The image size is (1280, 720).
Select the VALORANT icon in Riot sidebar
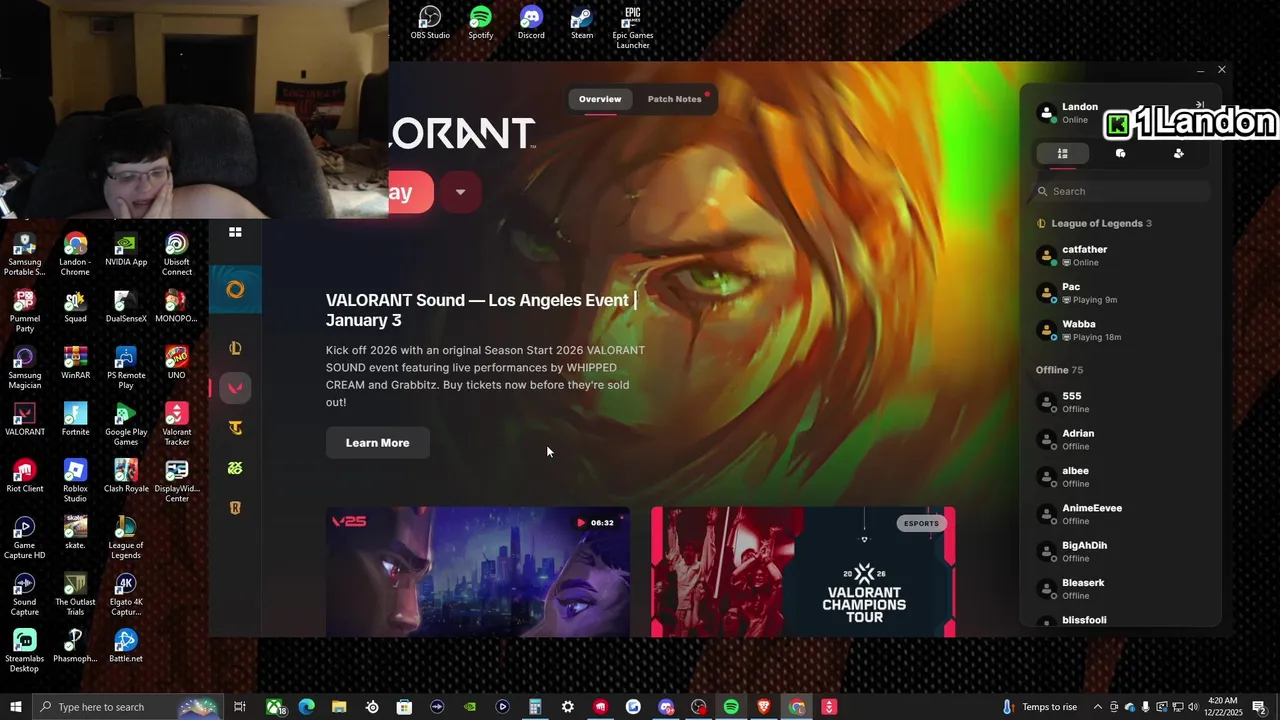click(x=235, y=388)
